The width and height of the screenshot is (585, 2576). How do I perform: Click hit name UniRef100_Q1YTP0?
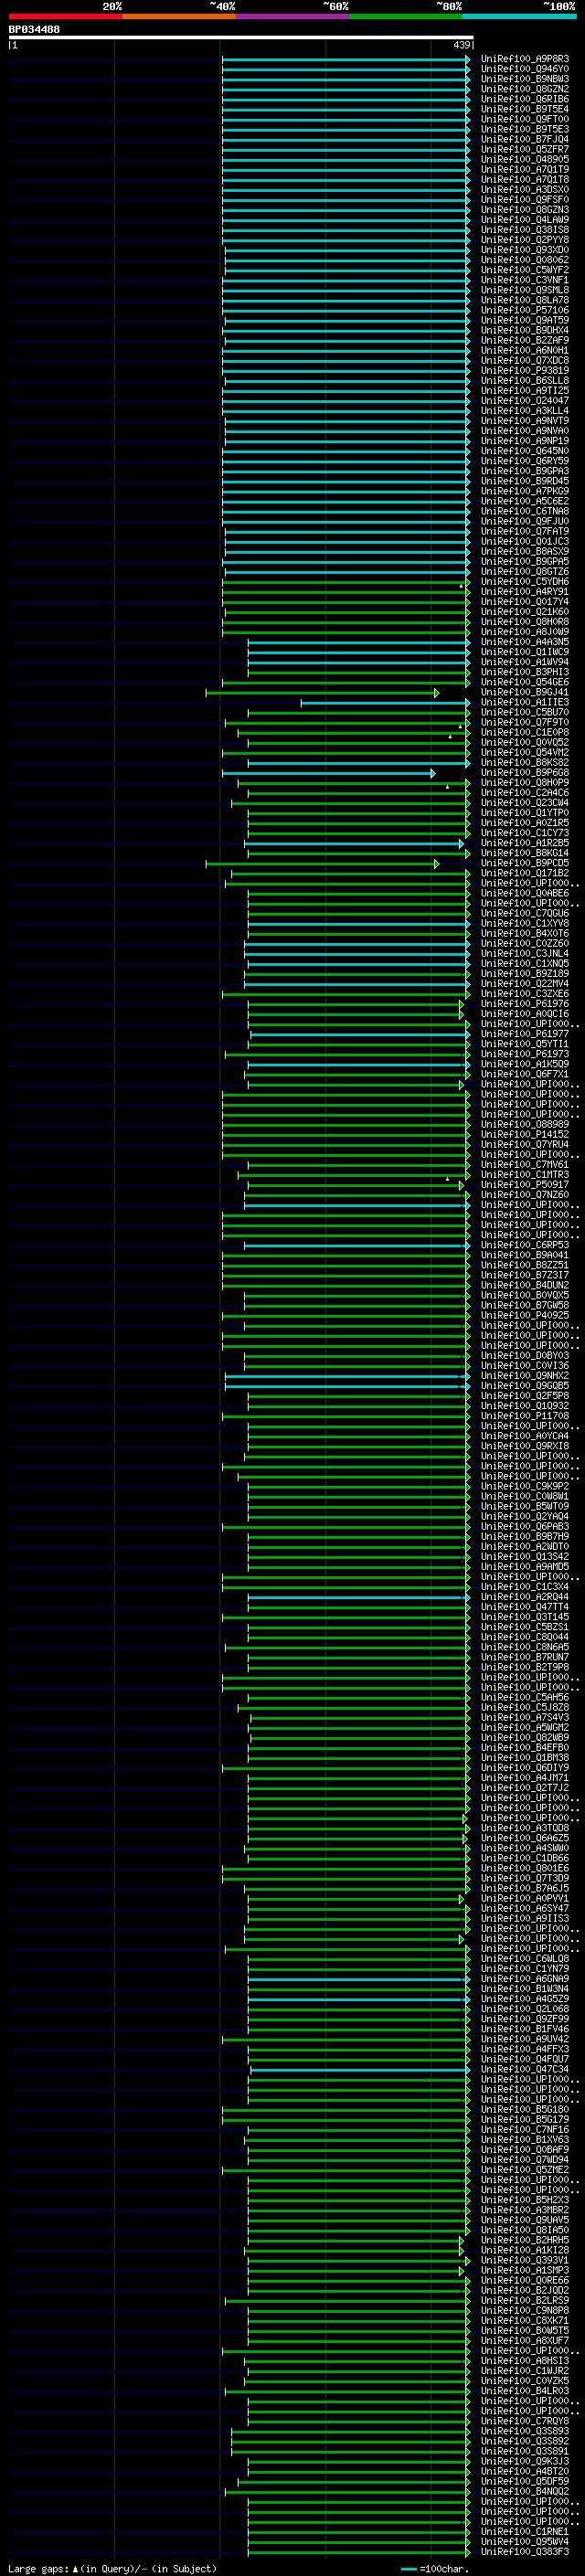pyautogui.click(x=524, y=812)
